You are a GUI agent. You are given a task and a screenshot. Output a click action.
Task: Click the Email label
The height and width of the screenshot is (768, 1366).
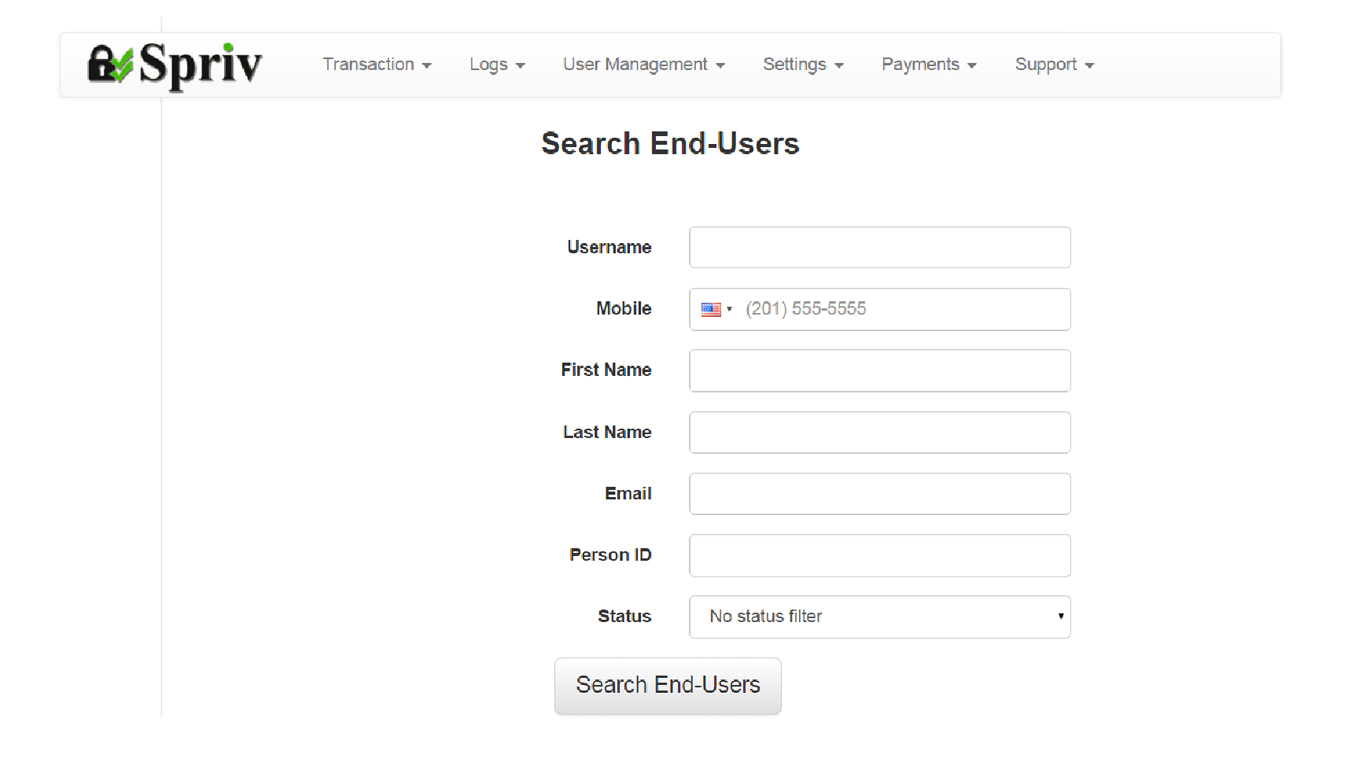point(628,494)
